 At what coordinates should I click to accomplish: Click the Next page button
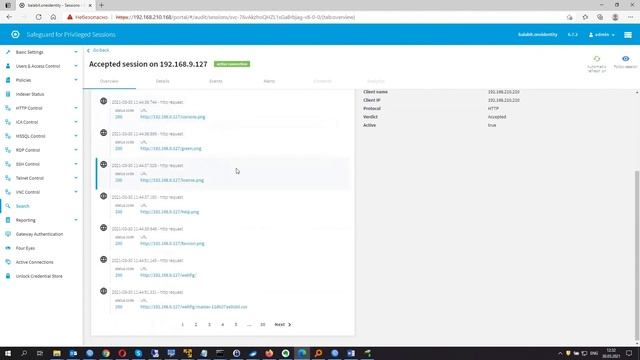tap(283, 324)
